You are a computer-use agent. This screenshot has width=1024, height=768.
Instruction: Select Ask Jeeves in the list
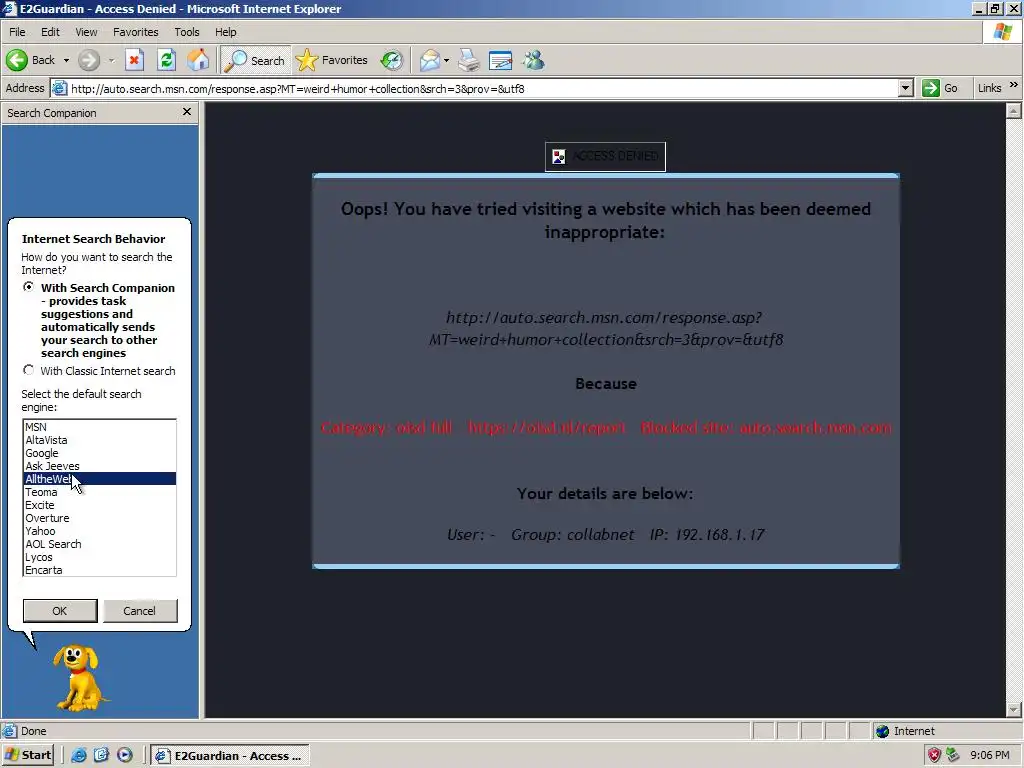99,466
